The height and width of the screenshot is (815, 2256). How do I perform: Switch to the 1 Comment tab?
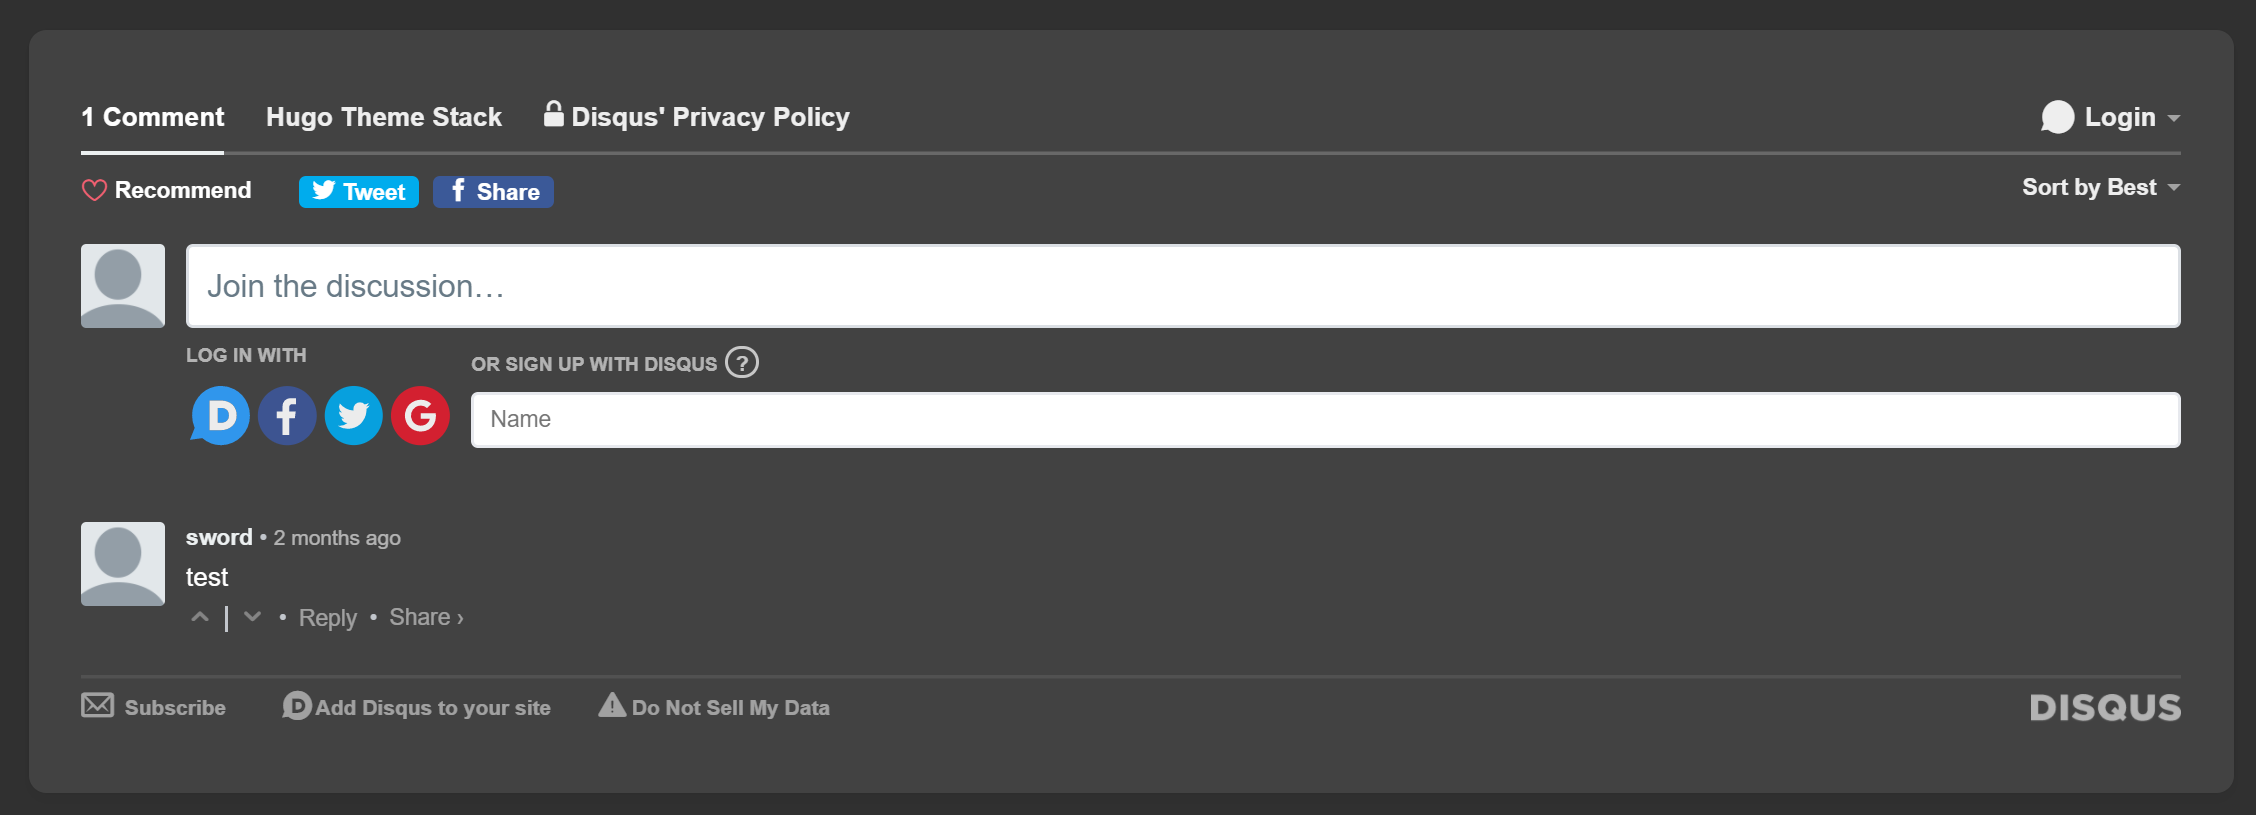[x=152, y=117]
